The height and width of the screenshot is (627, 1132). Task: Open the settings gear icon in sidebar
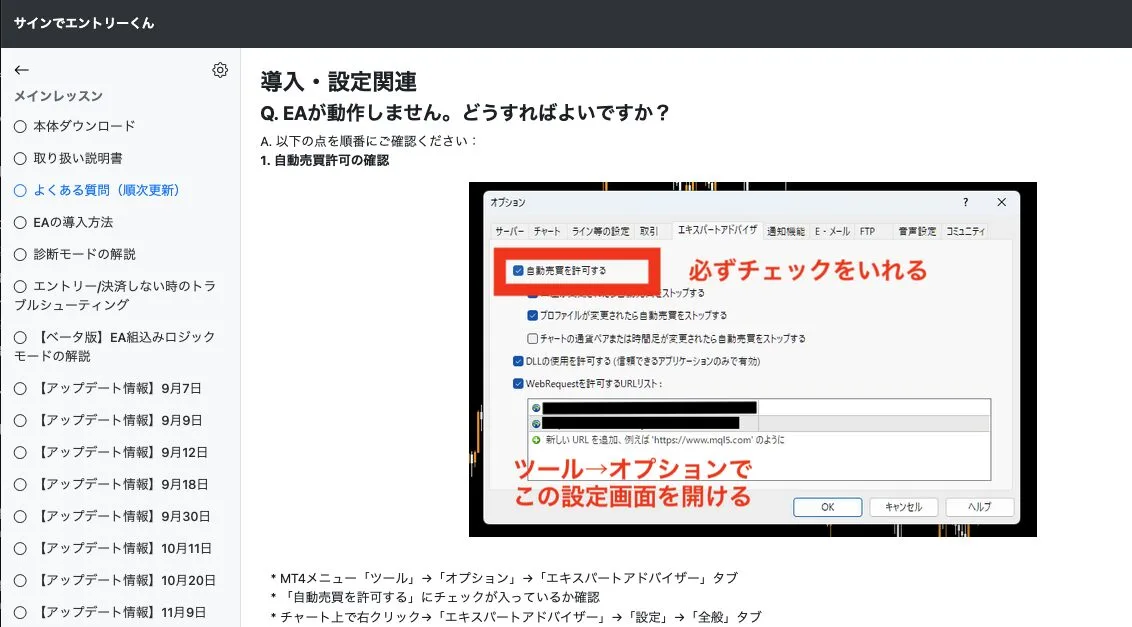[x=220, y=70]
